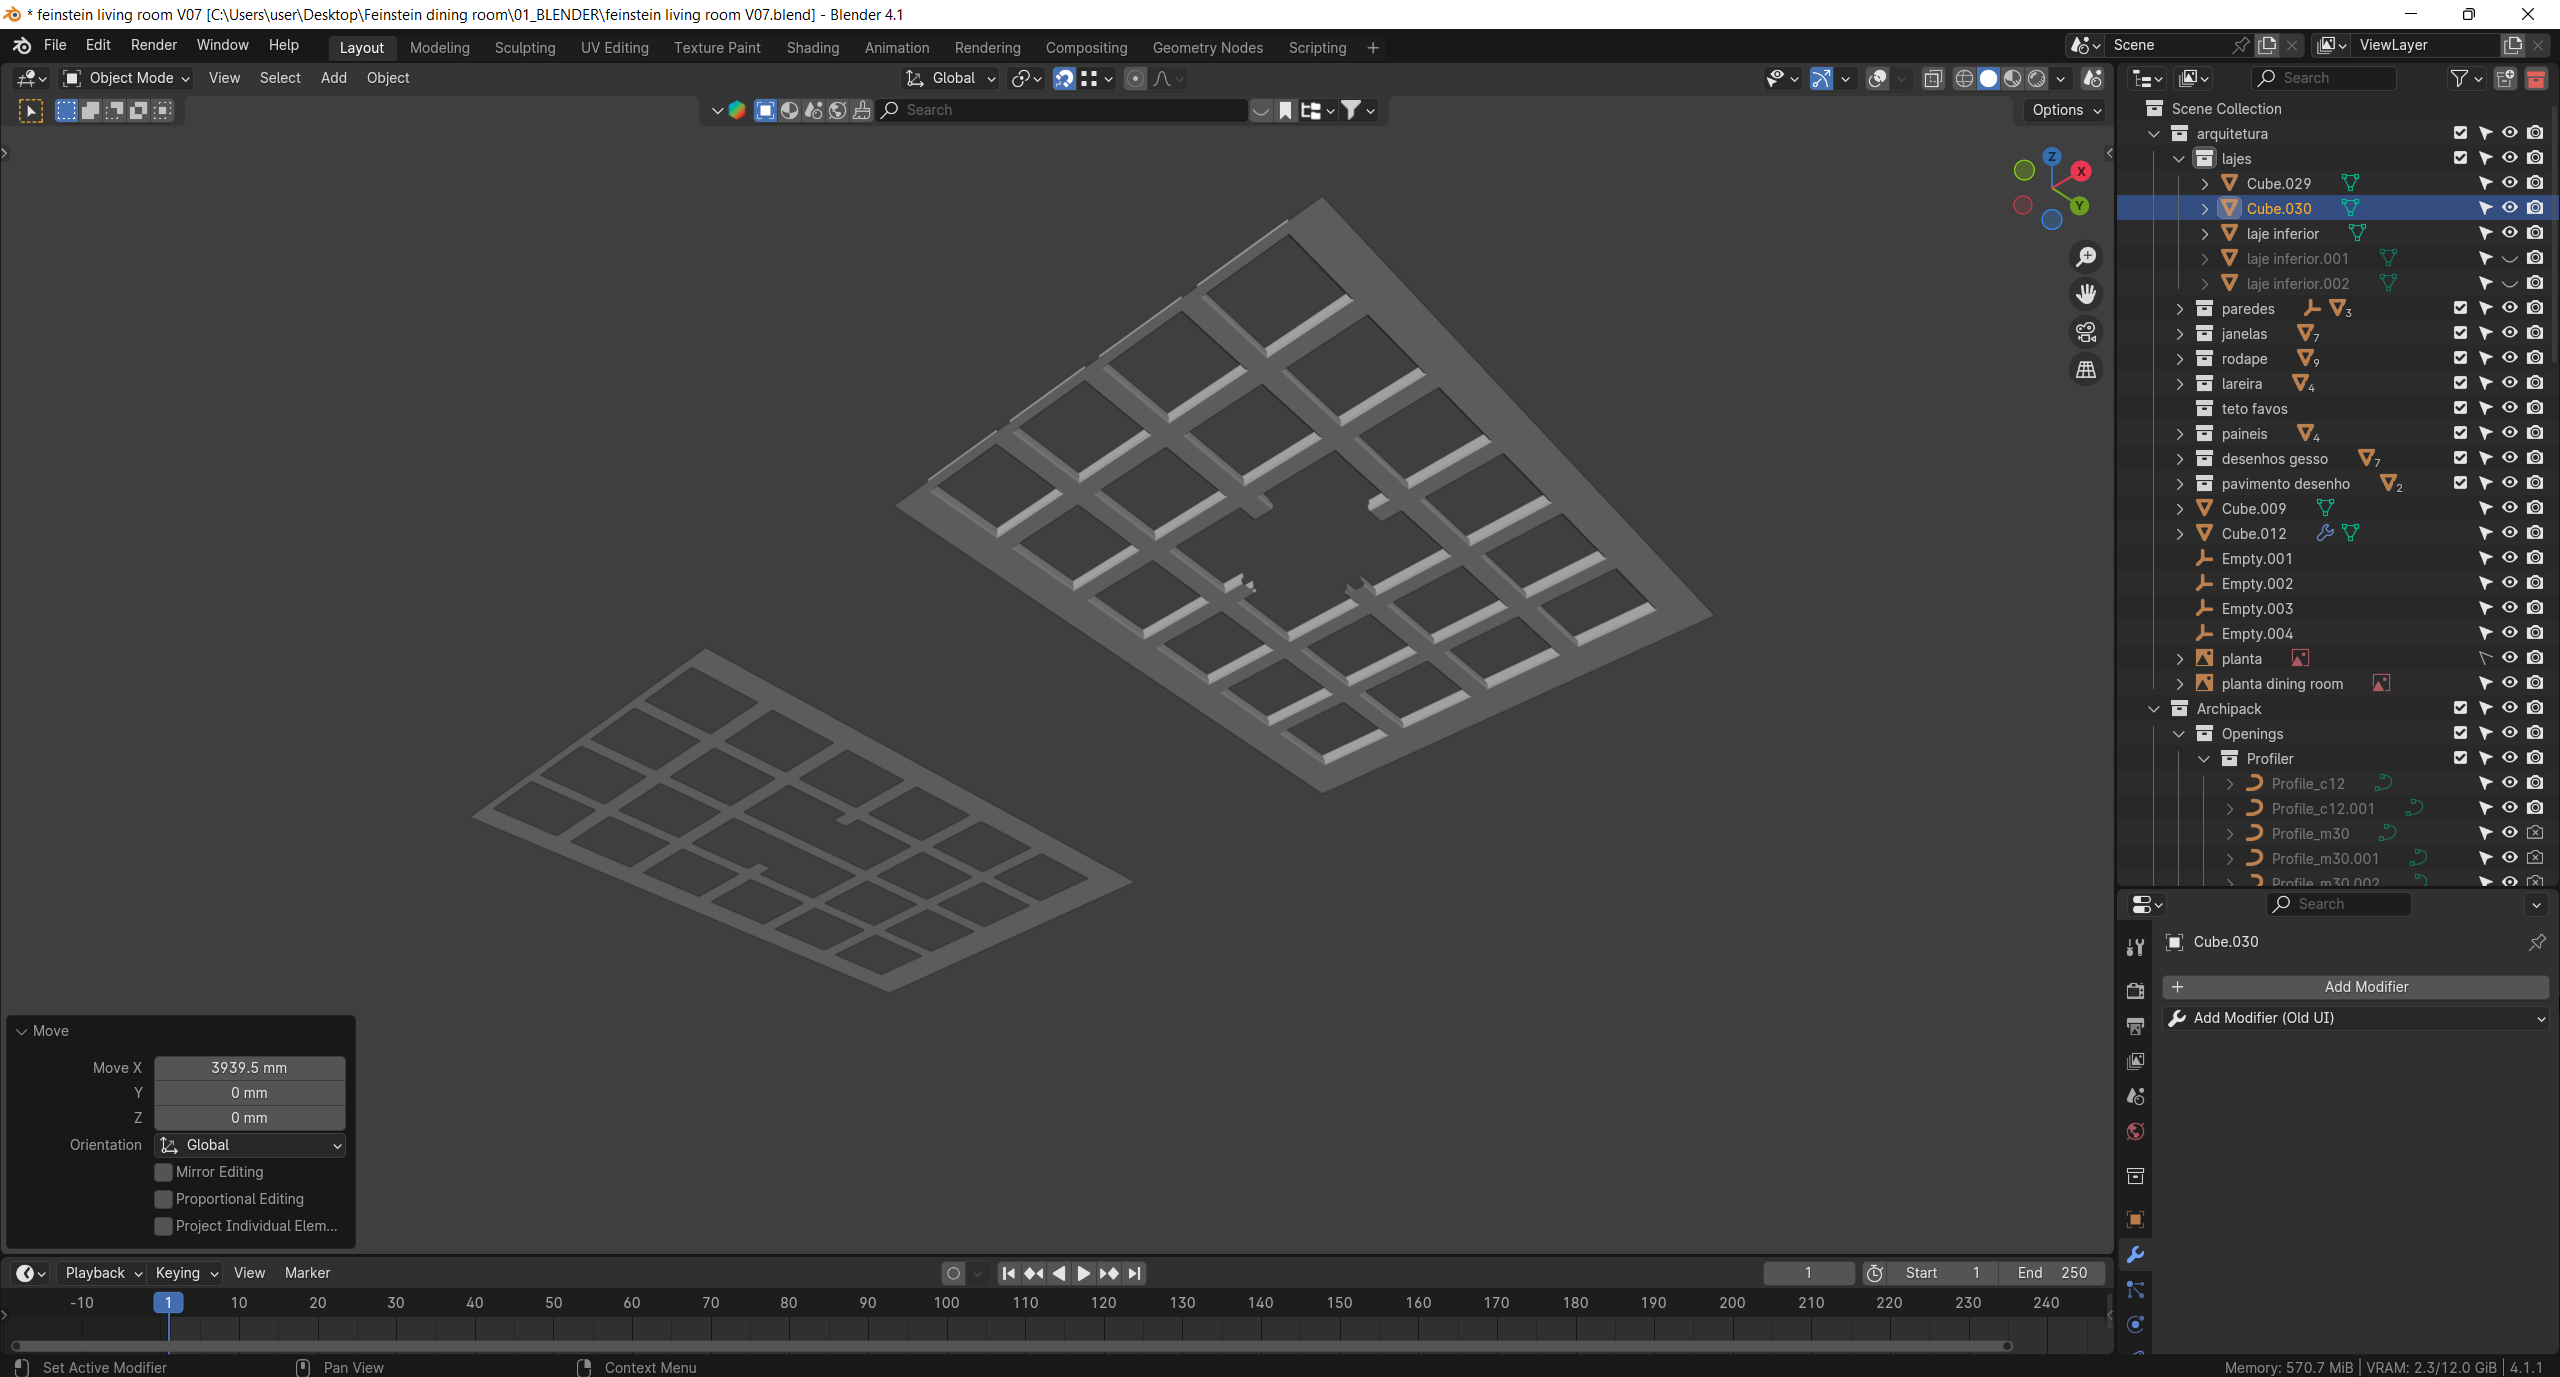The width and height of the screenshot is (2560, 1377).
Task: Enable the Proportional Editing checkbox
Action: click(164, 1199)
